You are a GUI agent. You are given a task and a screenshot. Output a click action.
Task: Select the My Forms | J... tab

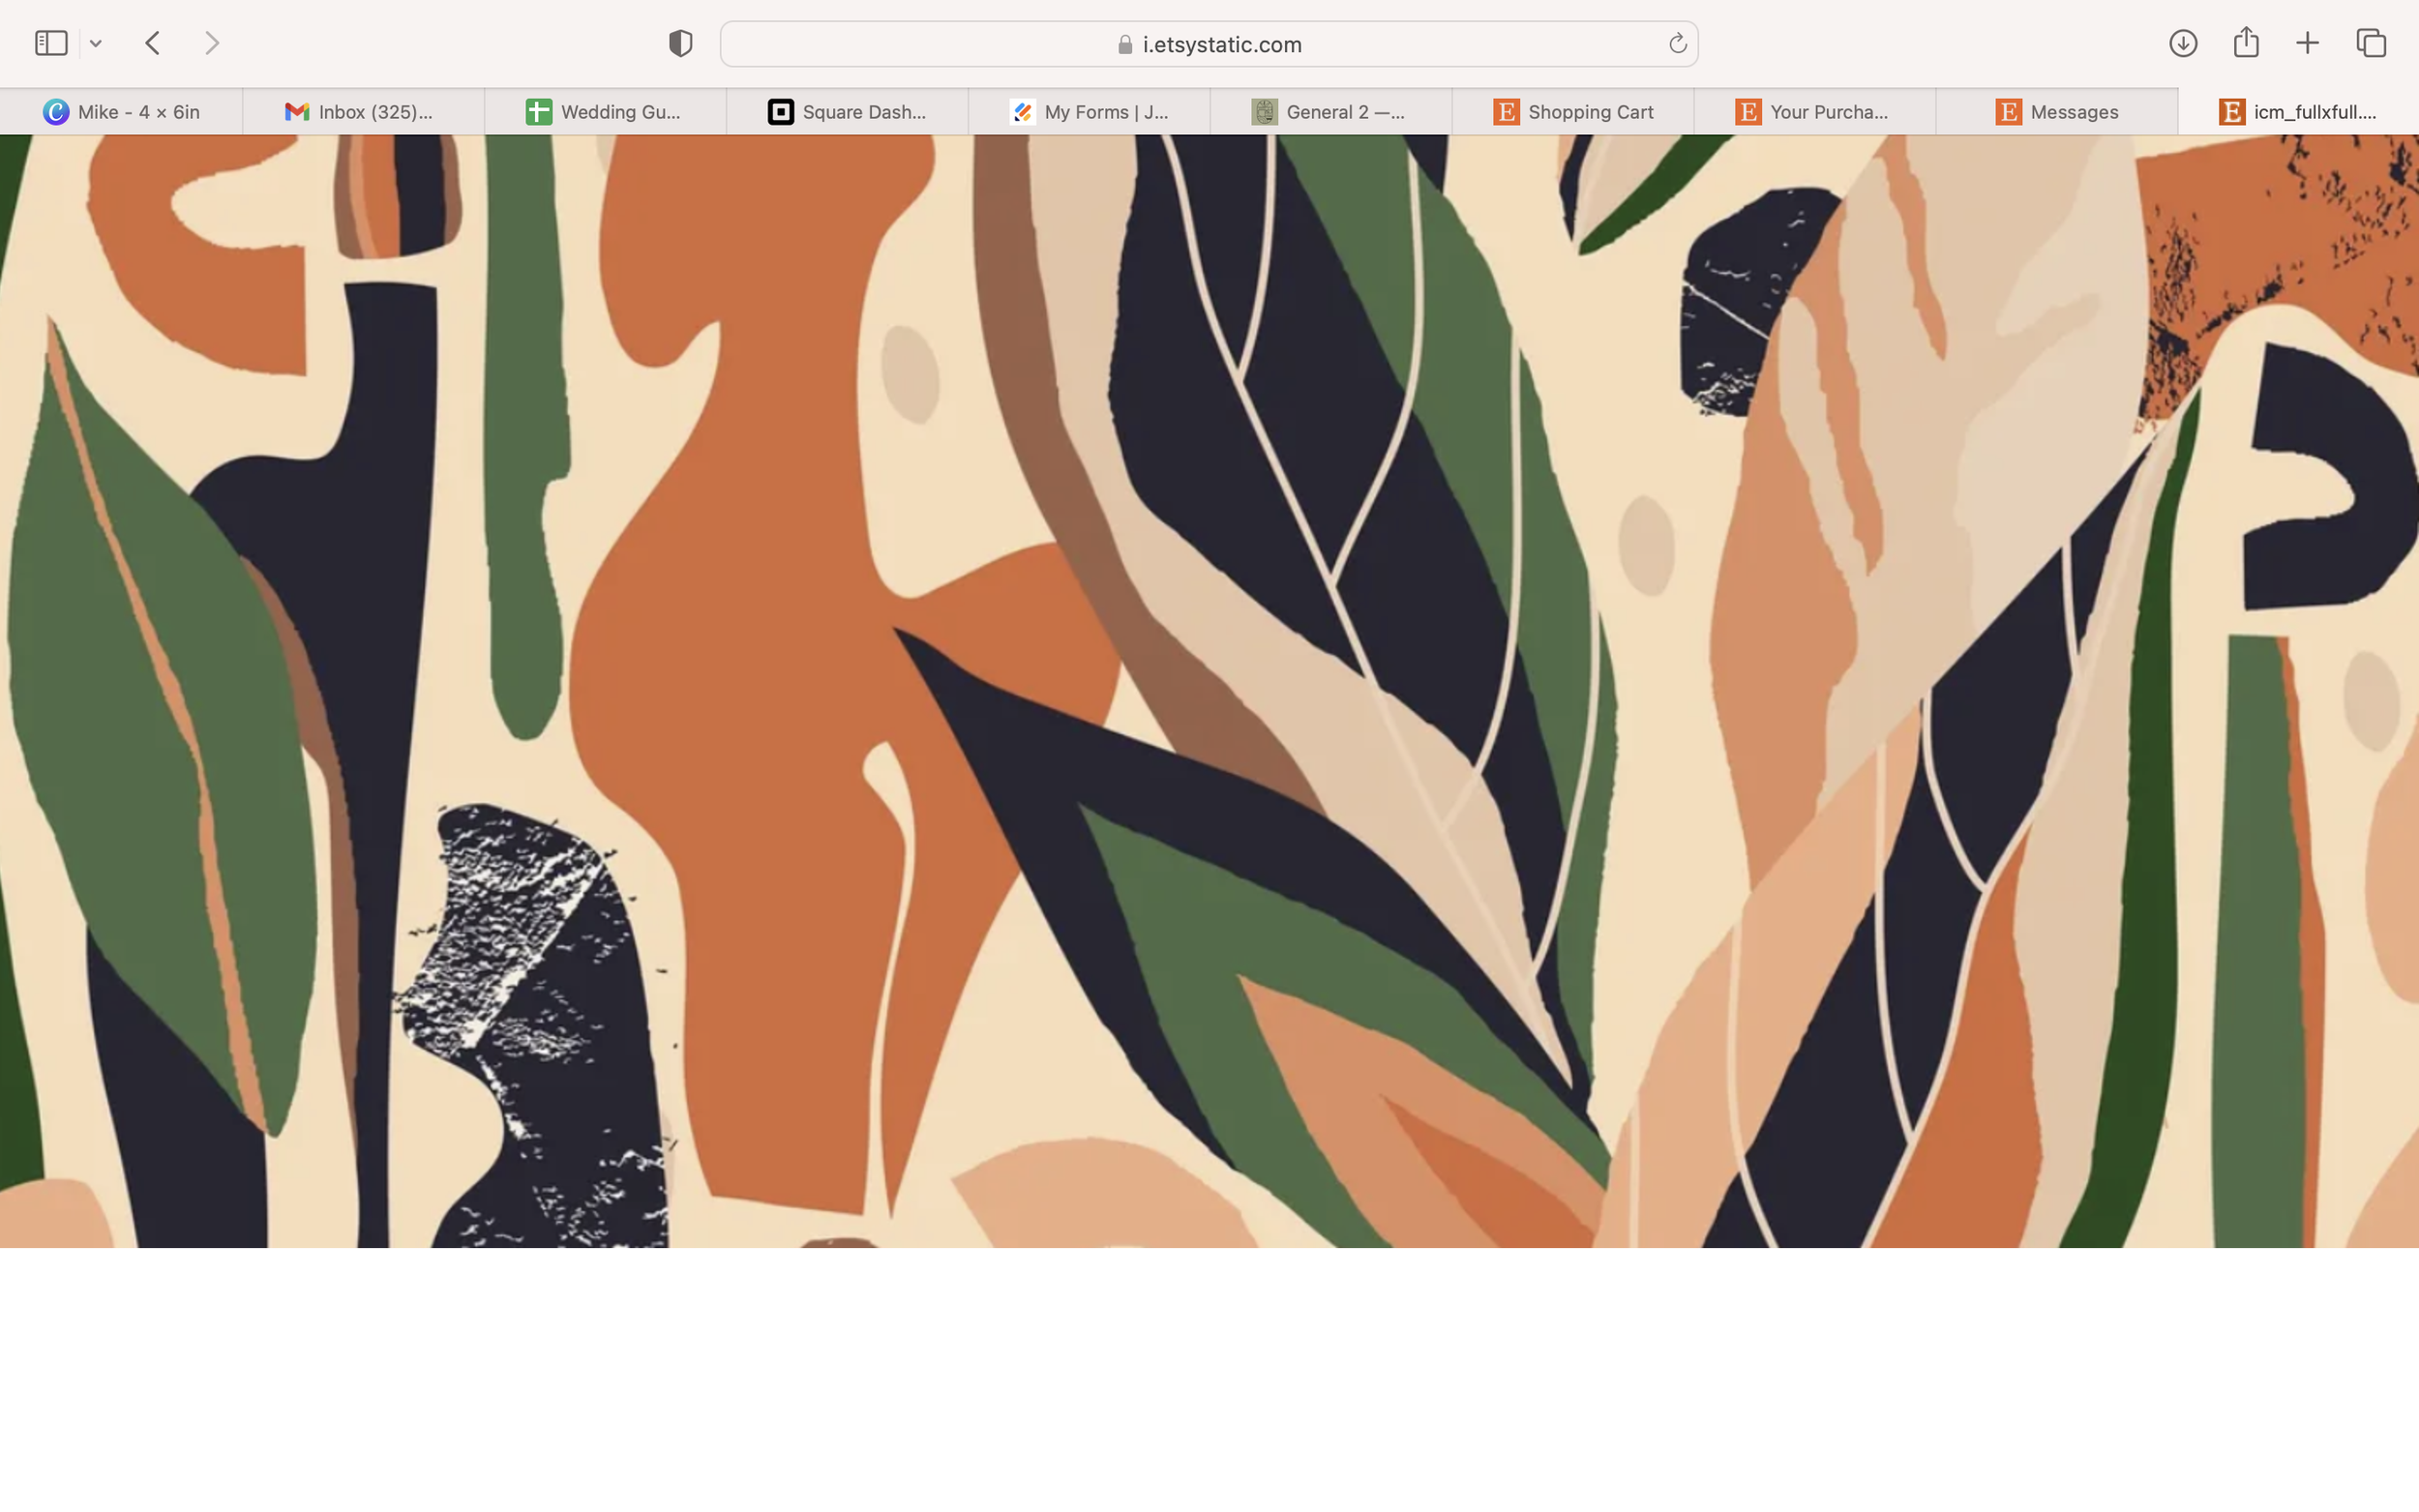point(1089,112)
